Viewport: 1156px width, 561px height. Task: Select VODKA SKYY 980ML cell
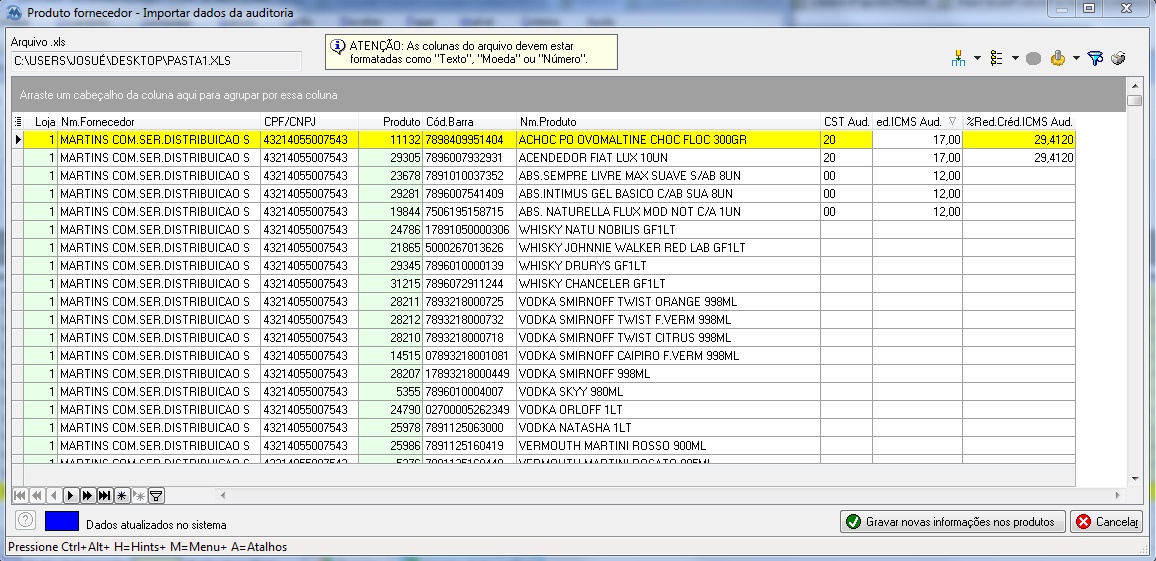tap(668, 391)
